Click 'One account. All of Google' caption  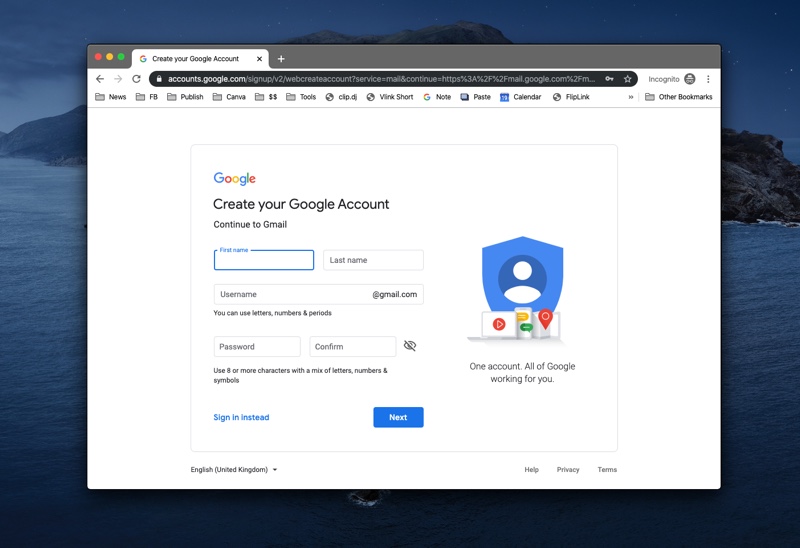522,366
